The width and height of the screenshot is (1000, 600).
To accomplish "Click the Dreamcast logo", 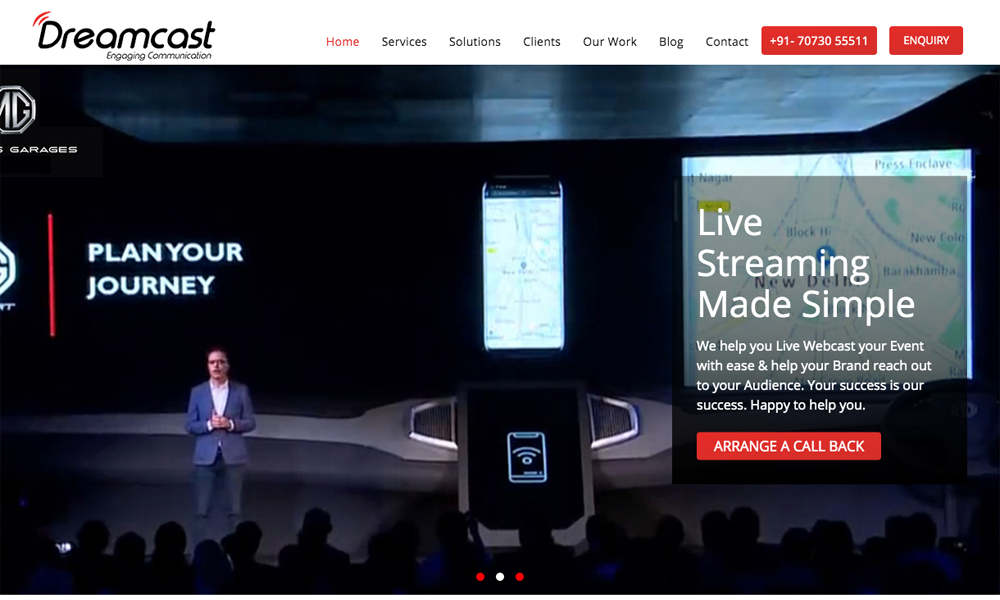I will pos(124,36).
